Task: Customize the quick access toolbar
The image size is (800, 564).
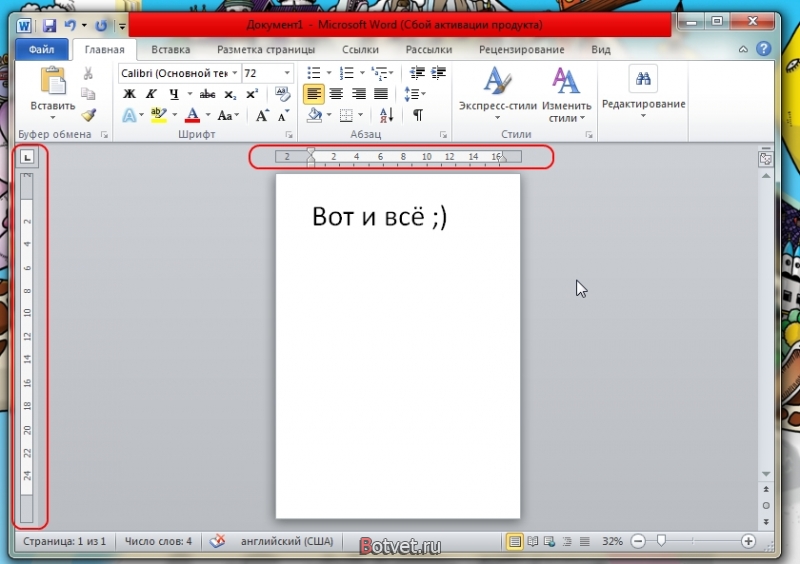Action: [x=122, y=26]
